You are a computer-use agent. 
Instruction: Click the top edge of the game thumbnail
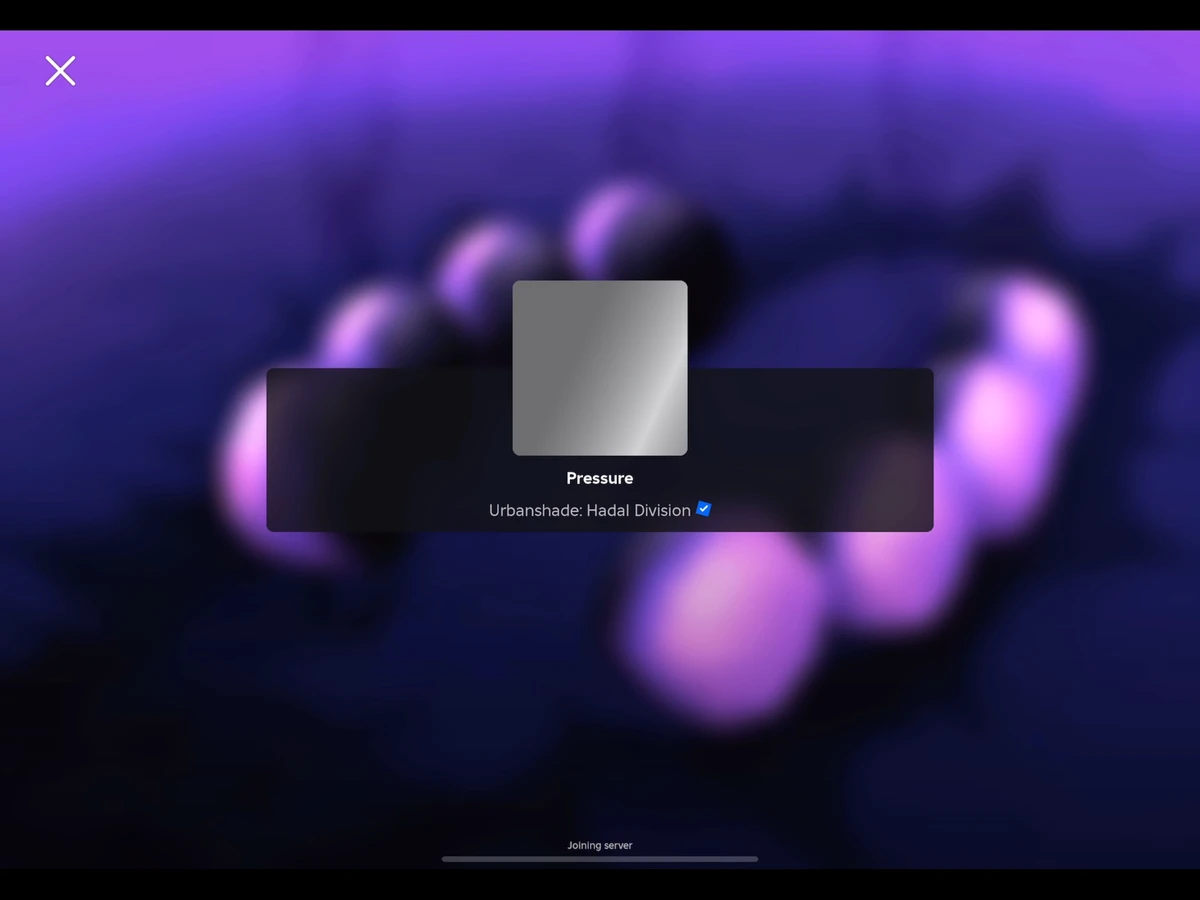click(x=599, y=284)
